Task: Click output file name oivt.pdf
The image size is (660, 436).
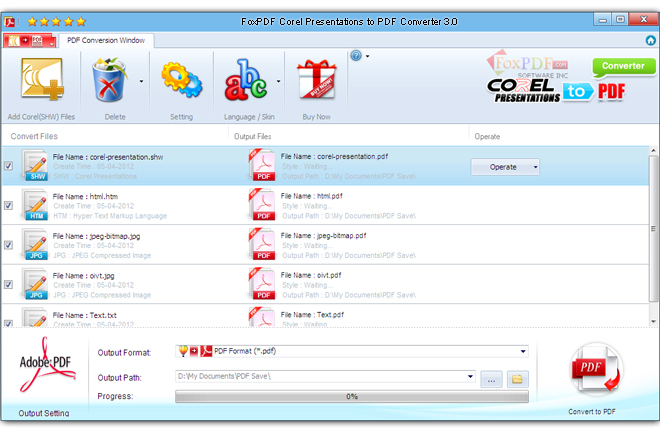Action: click(329, 275)
